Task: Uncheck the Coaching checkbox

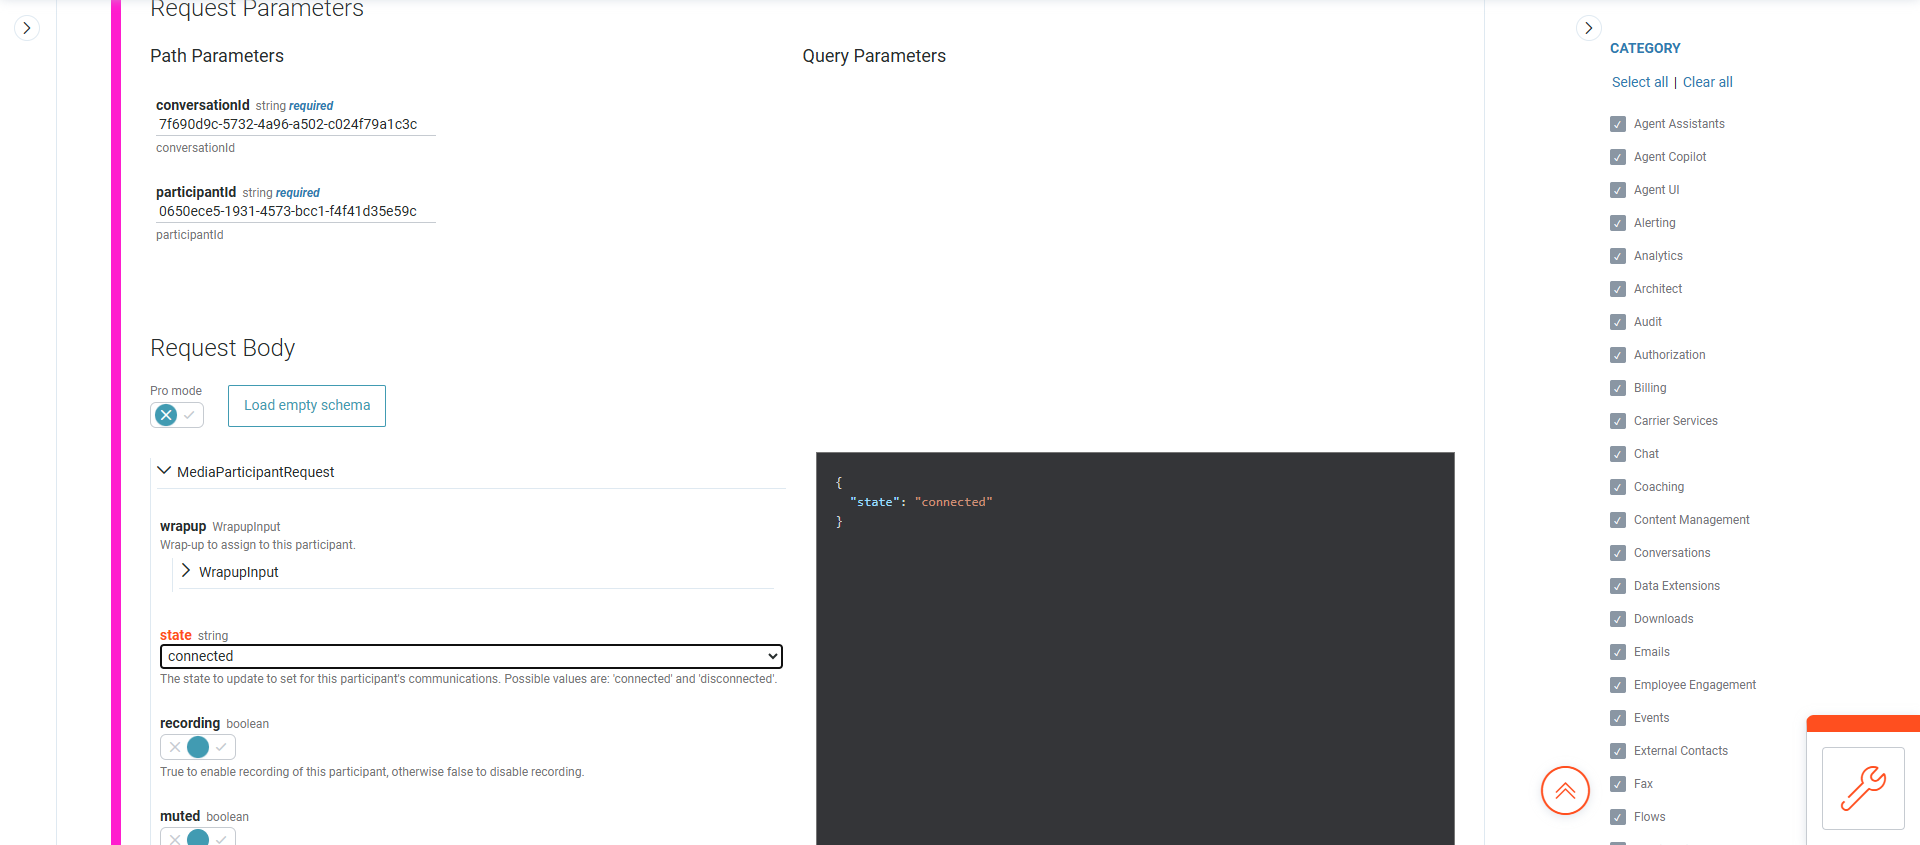Action: (x=1618, y=487)
